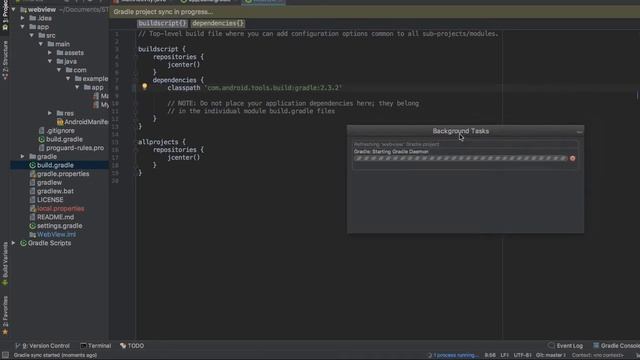The width and height of the screenshot is (640, 360).
Task: Click the lightbulb intention icon
Action: (144, 87)
